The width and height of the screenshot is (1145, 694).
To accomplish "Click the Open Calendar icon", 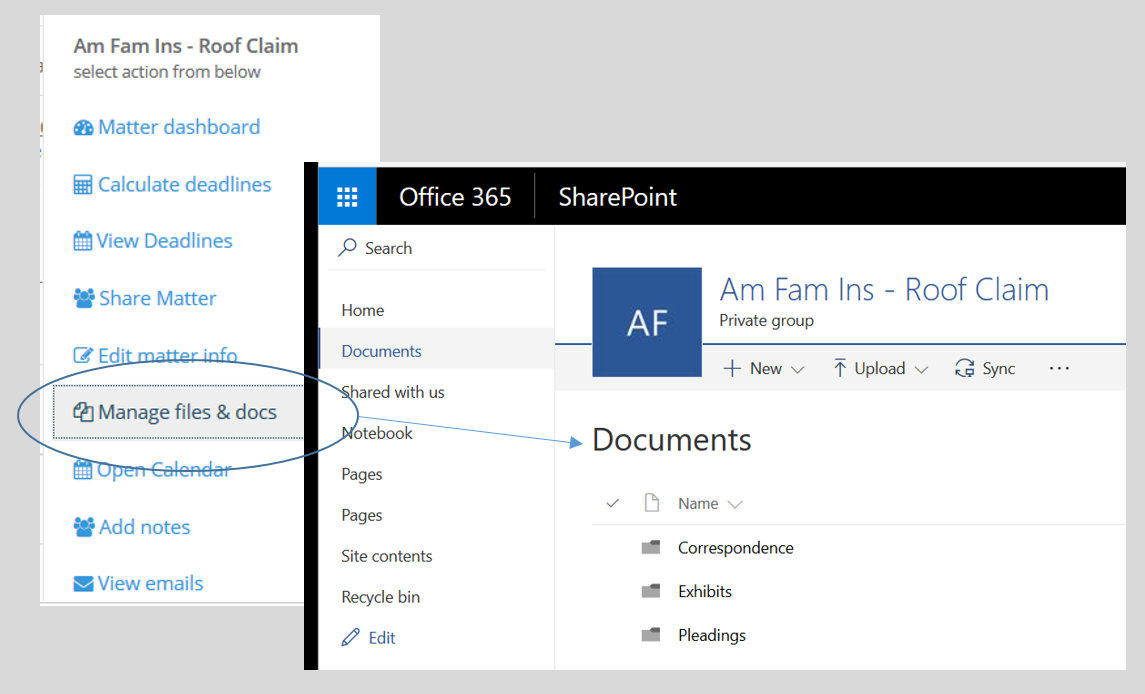I will pyautogui.click(x=84, y=469).
